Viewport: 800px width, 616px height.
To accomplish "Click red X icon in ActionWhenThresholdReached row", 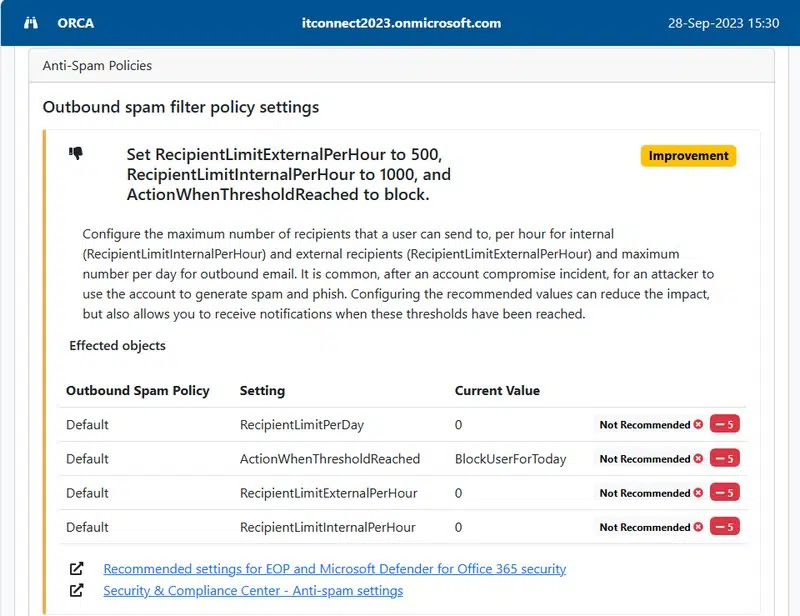I will (x=698, y=459).
